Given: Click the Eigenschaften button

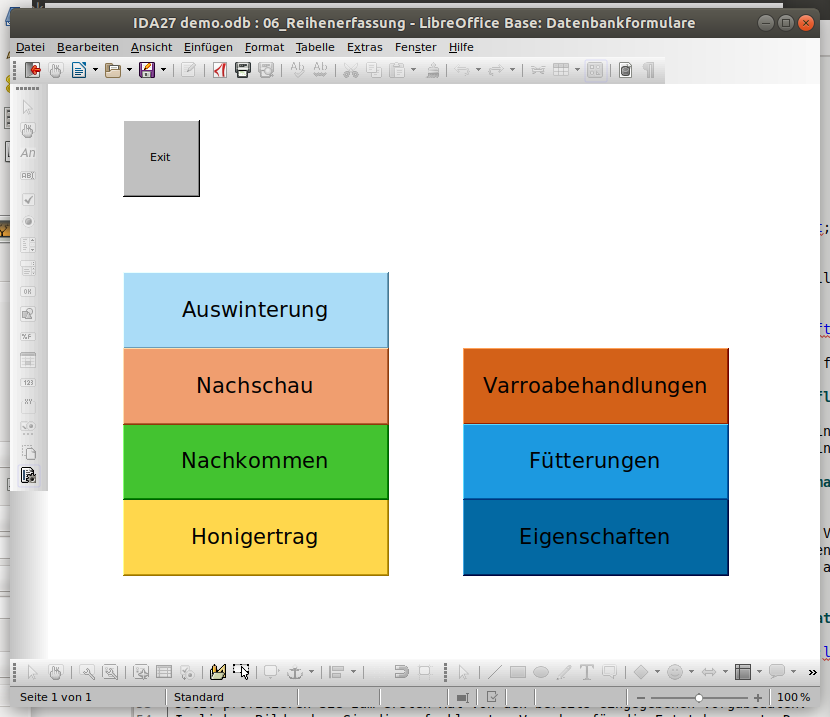Looking at the screenshot, I should tap(596, 537).
